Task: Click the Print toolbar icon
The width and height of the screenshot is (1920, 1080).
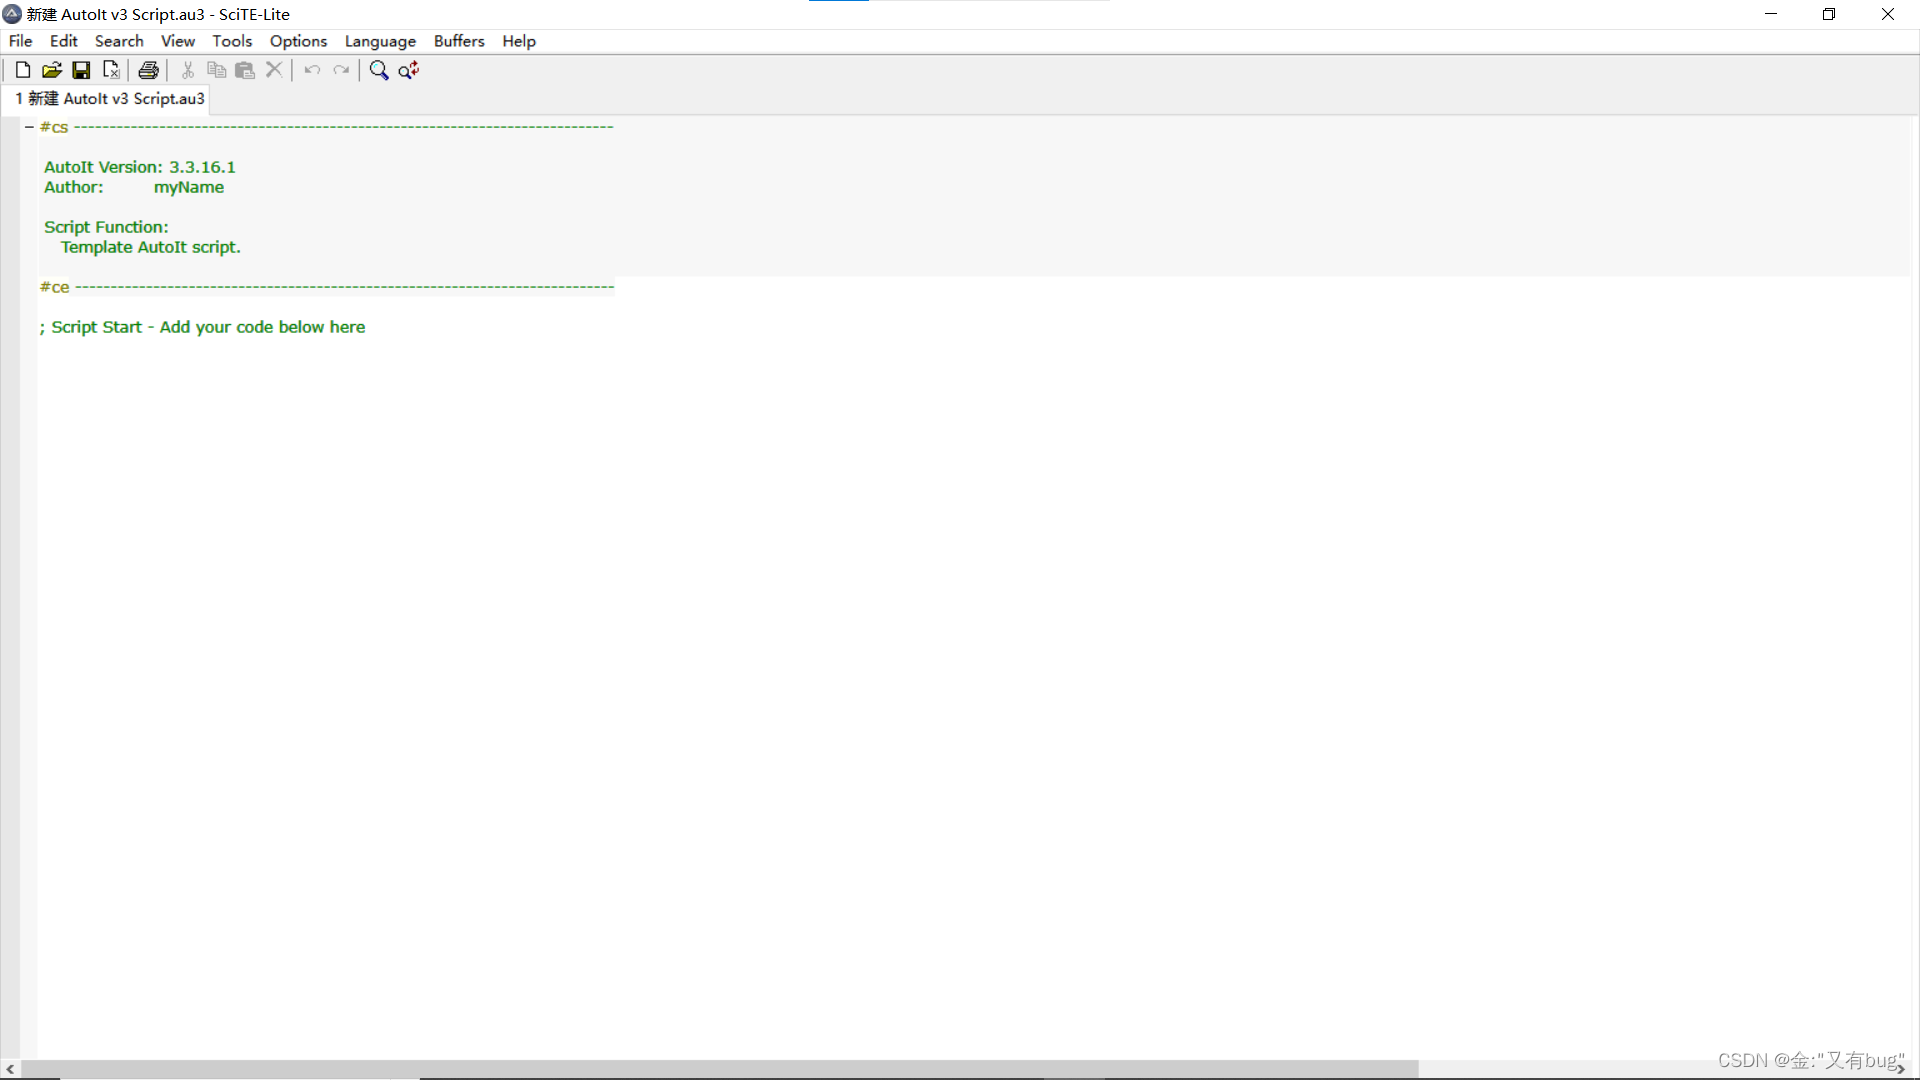Action: (x=148, y=70)
